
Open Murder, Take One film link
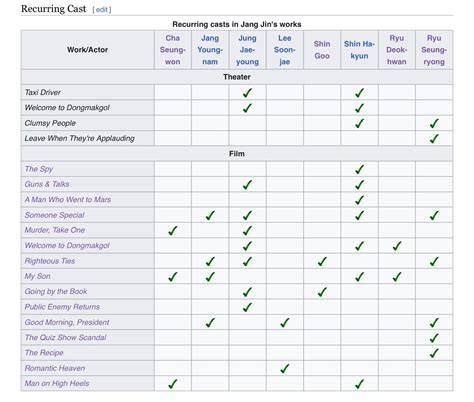(55, 230)
